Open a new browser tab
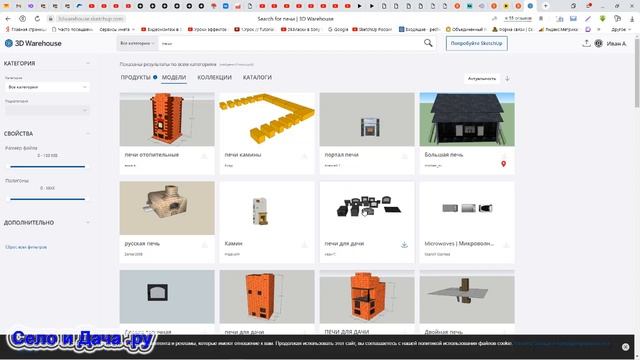Screen dimensions: 640x360 pyautogui.click(x=545, y=6)
